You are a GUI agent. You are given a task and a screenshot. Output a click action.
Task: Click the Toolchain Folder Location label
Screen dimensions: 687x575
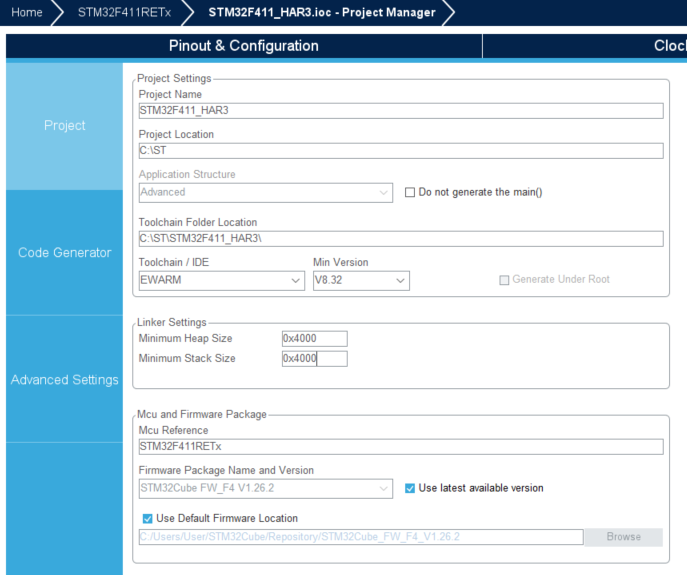click(x=198, y=222)
